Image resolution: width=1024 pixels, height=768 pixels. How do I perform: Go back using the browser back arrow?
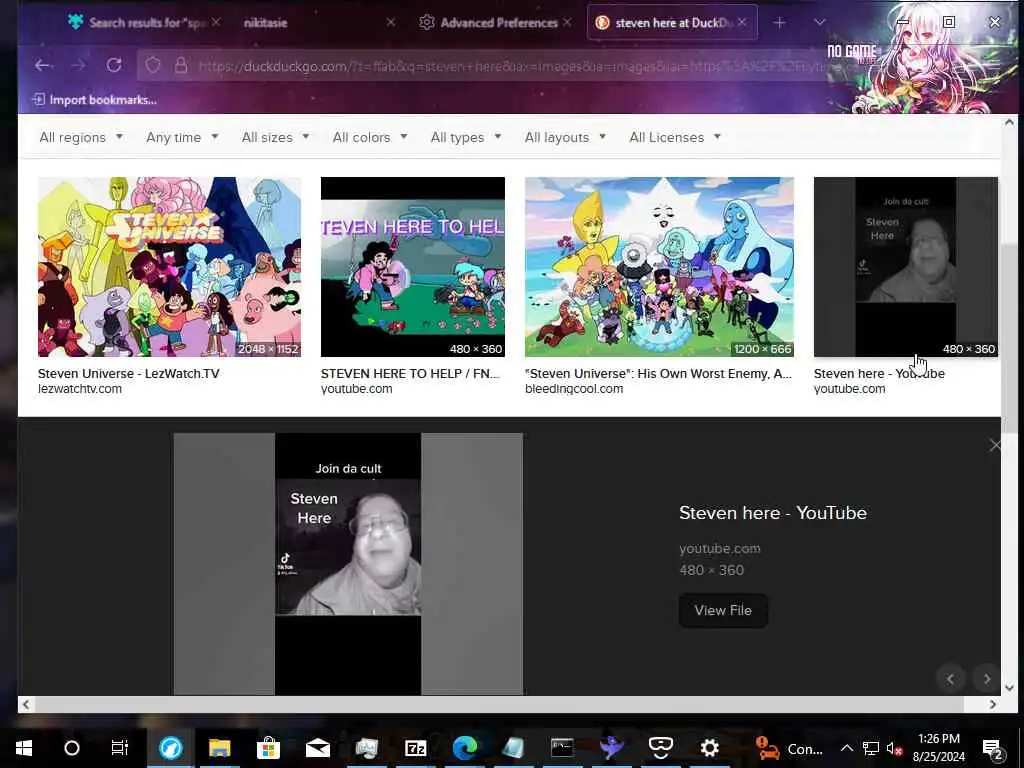[42, 65]
